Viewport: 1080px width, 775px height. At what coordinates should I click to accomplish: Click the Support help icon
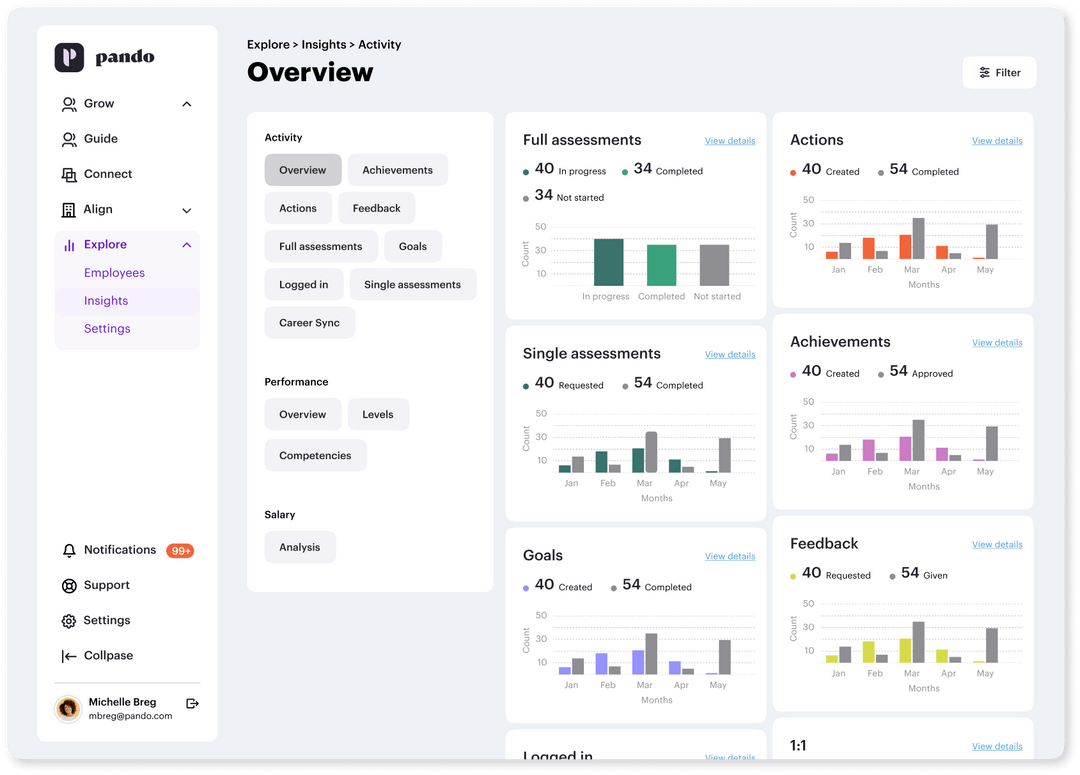[x=68, y=585]
